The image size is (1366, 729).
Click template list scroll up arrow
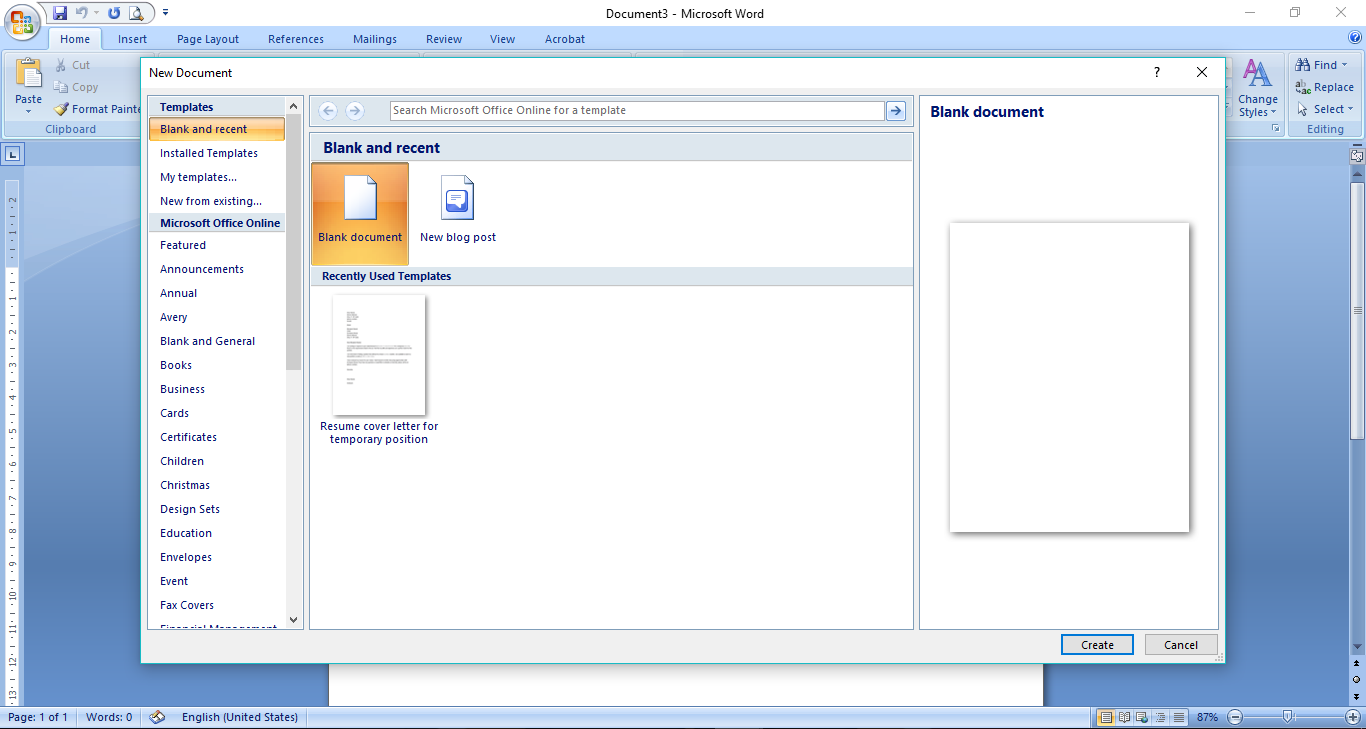(294, 106)
